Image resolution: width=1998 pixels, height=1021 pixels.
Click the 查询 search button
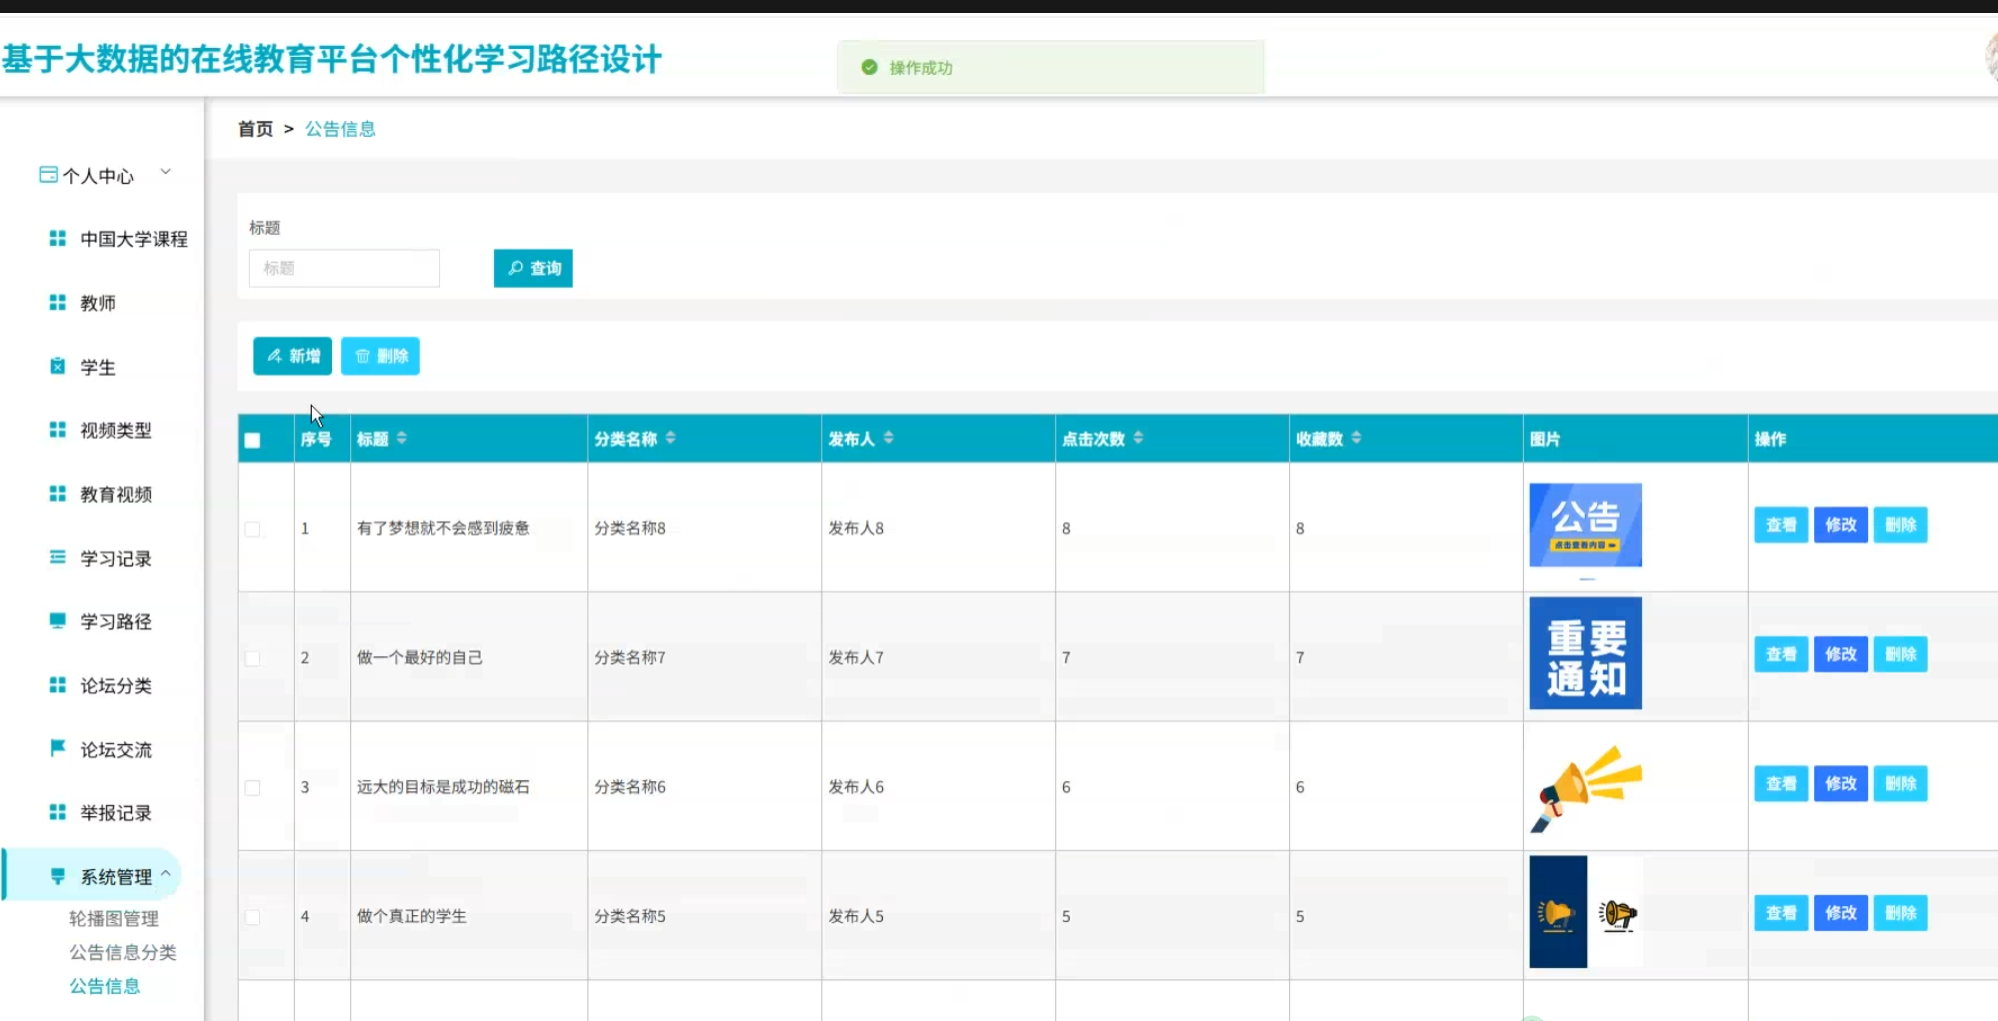[x=533, y=268]
